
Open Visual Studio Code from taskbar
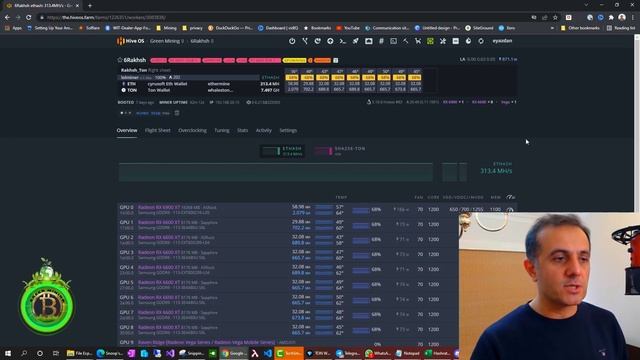(x=268, y=353)
